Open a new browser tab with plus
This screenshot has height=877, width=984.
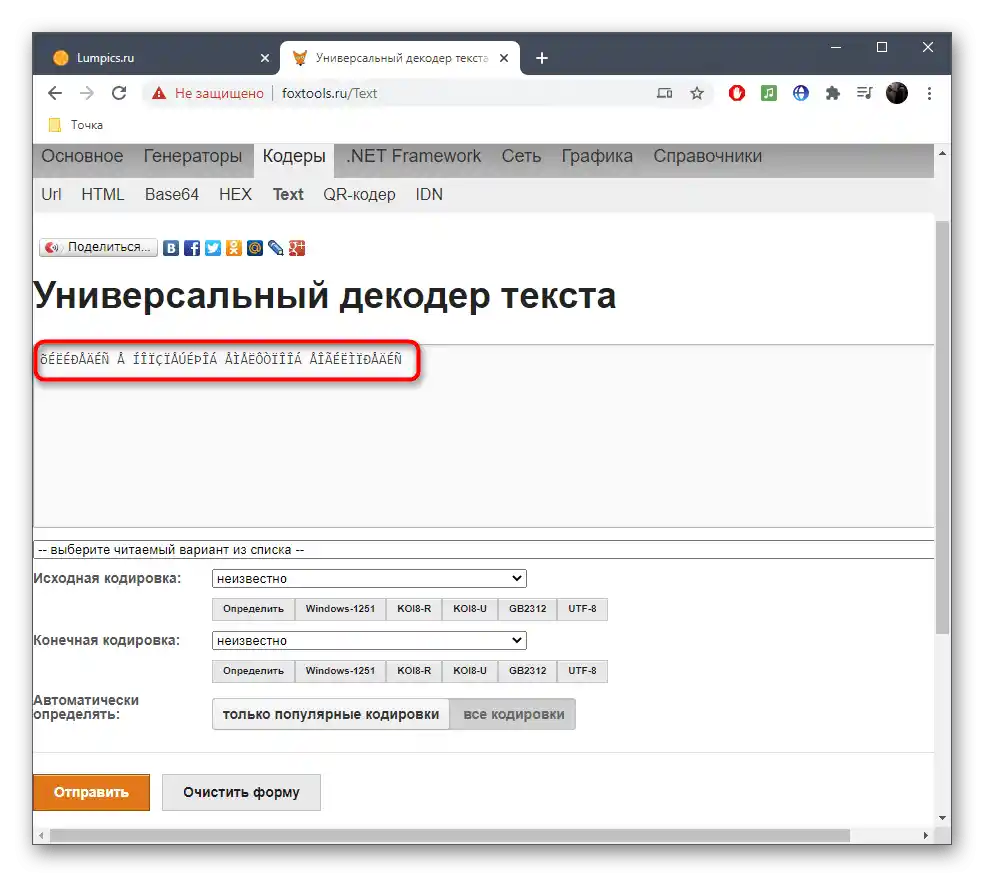[x=542, y=58]
